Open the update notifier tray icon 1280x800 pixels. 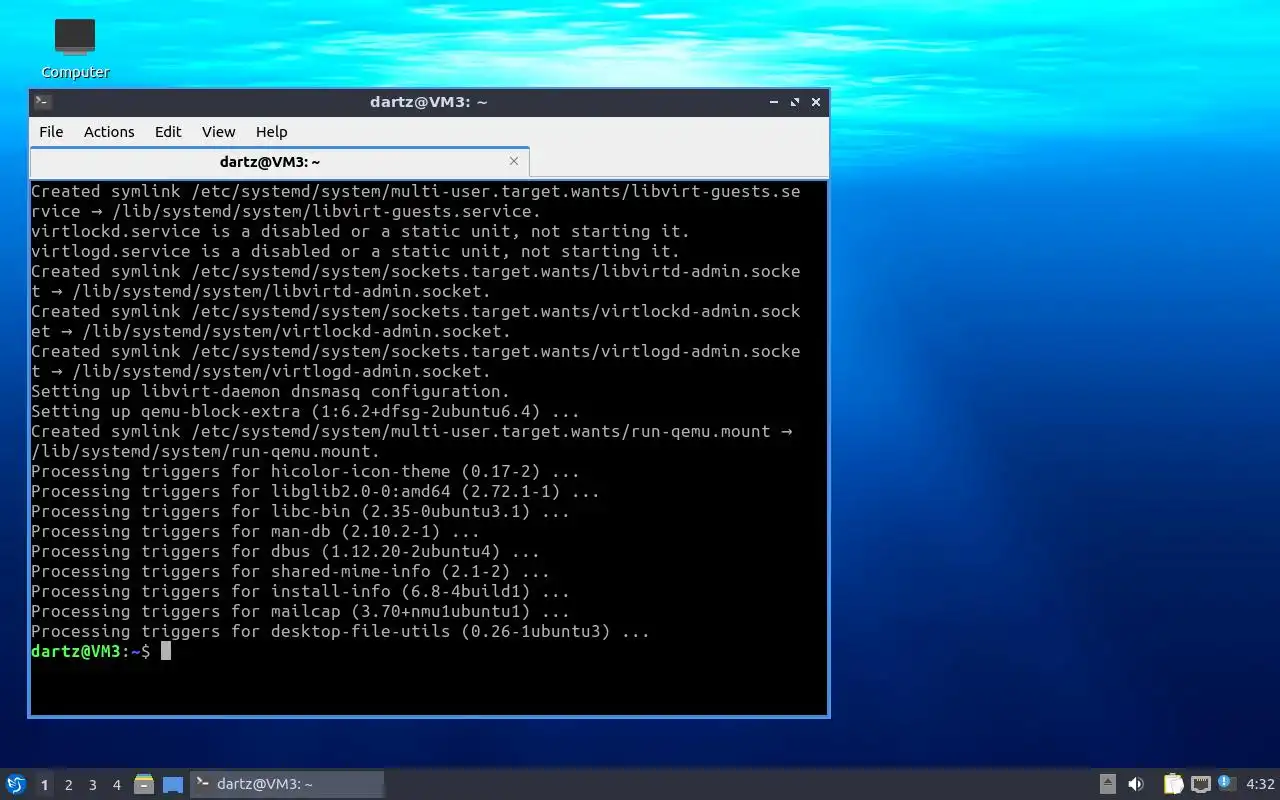pyautogui.click(x=1227, y=783)
